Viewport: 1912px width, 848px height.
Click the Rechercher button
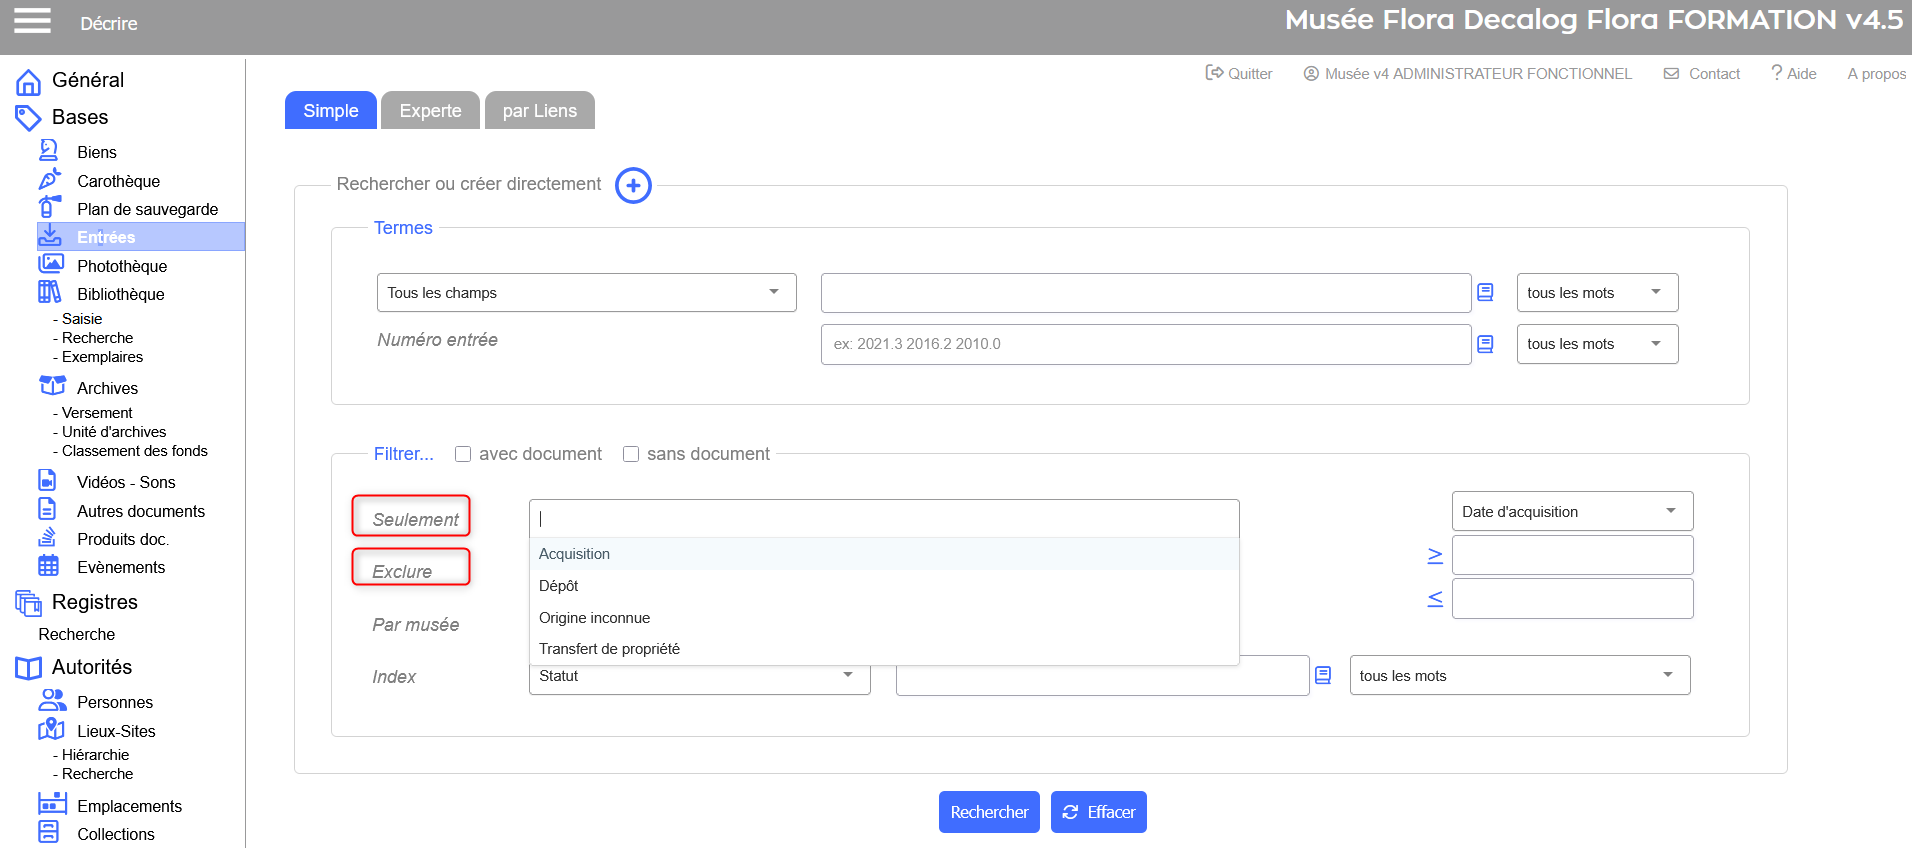point(988,812)
